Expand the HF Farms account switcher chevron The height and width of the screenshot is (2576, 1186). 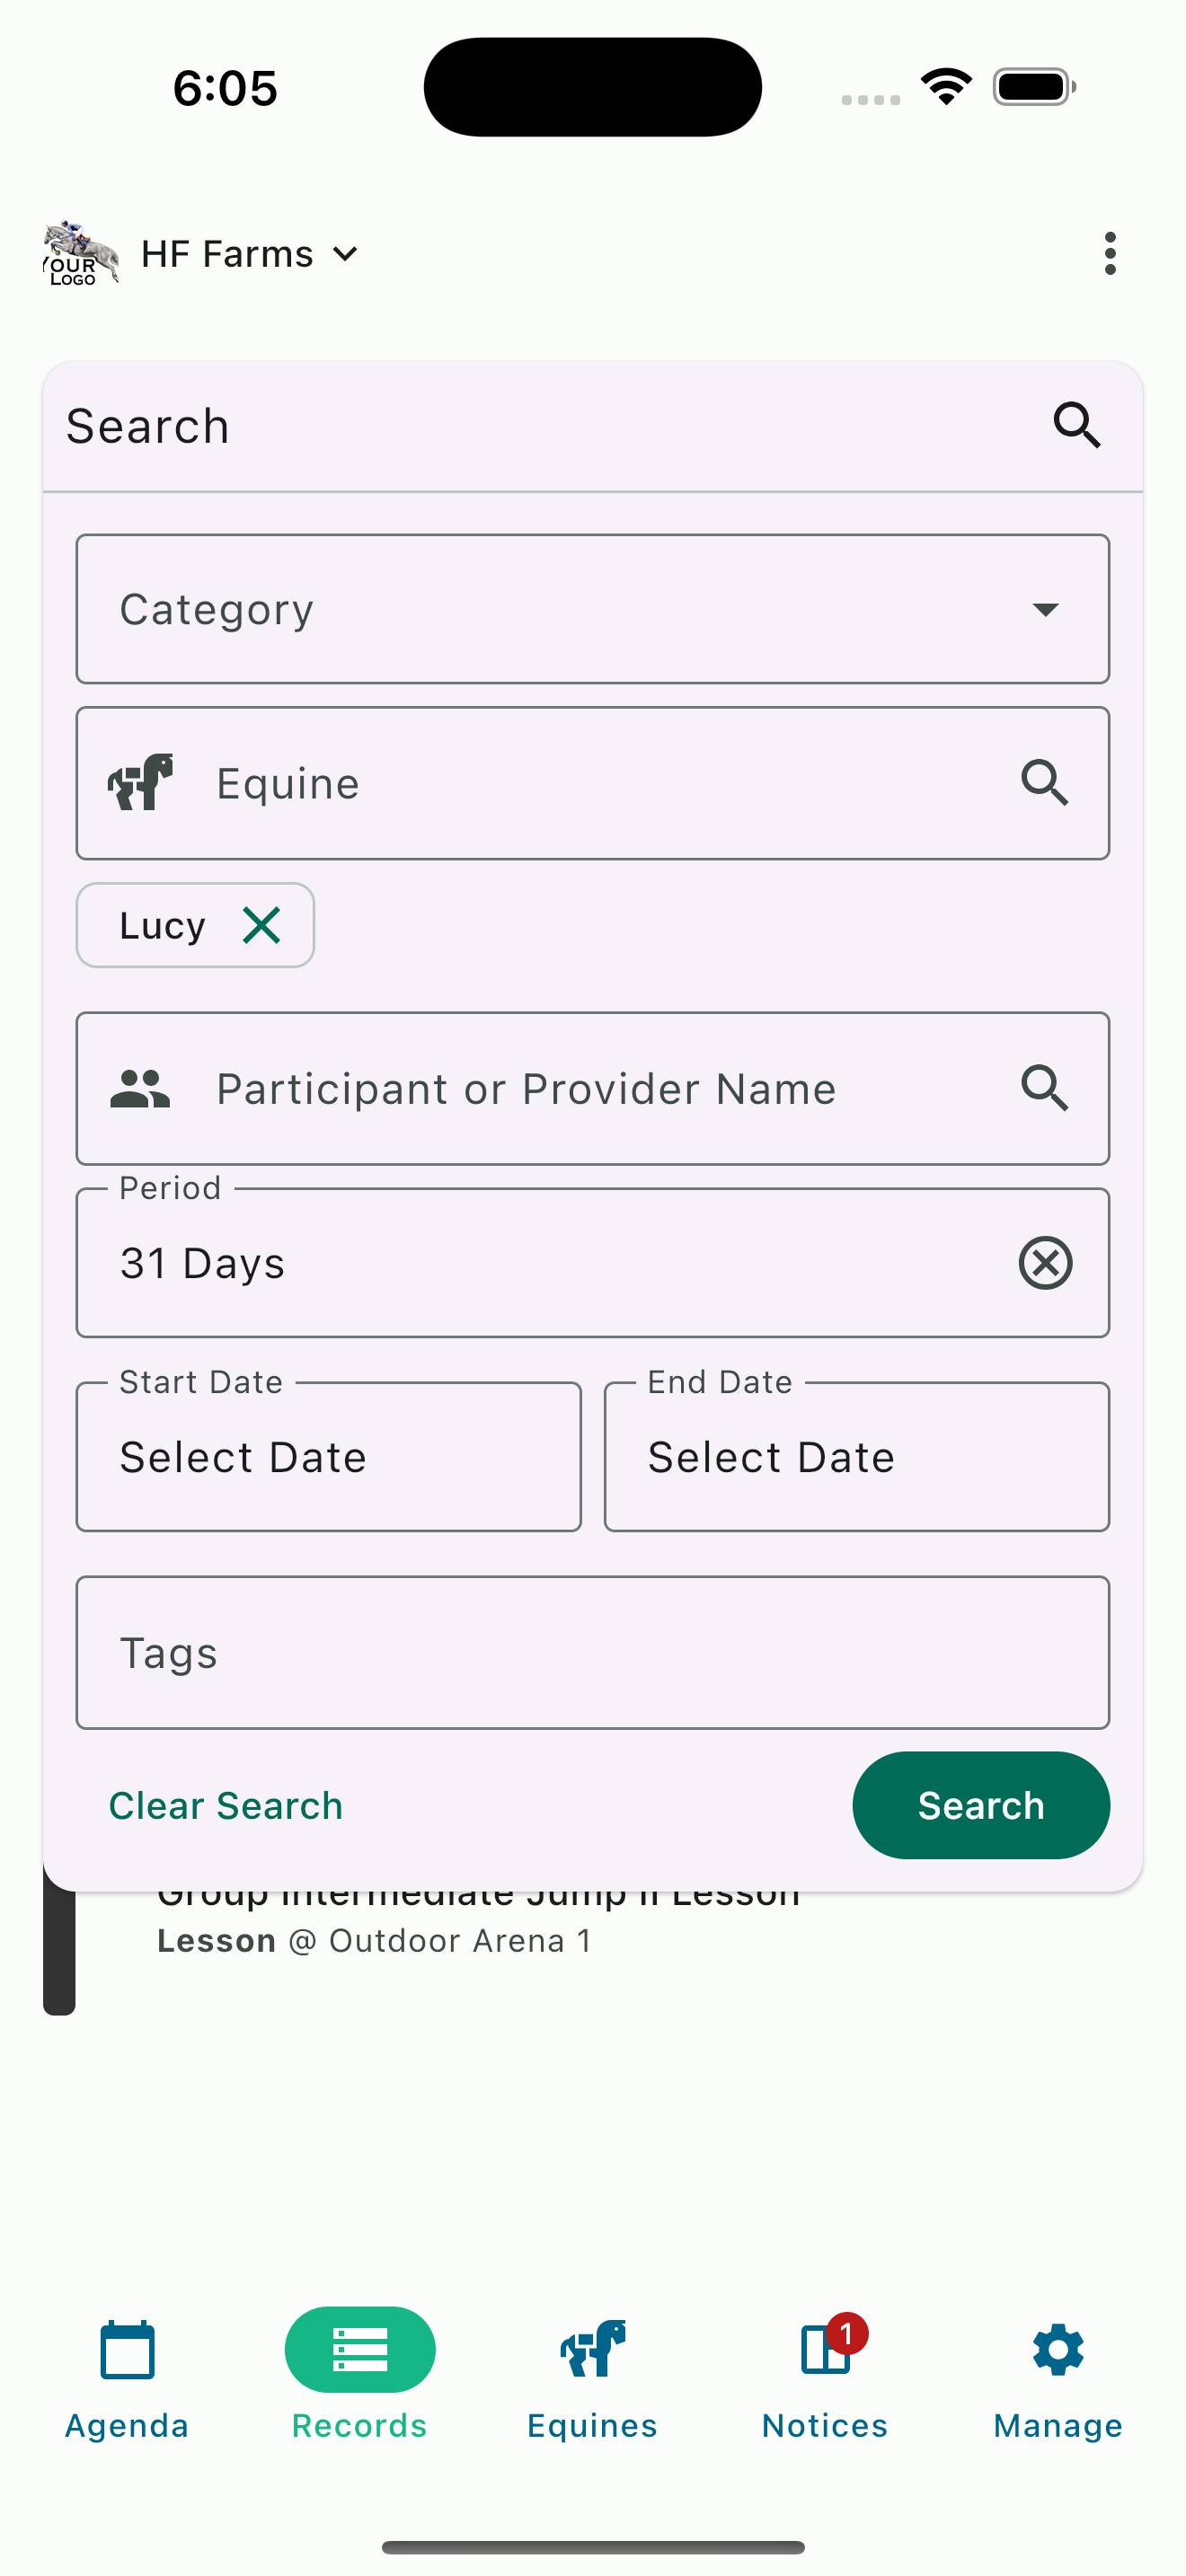[x=345, y=254]
